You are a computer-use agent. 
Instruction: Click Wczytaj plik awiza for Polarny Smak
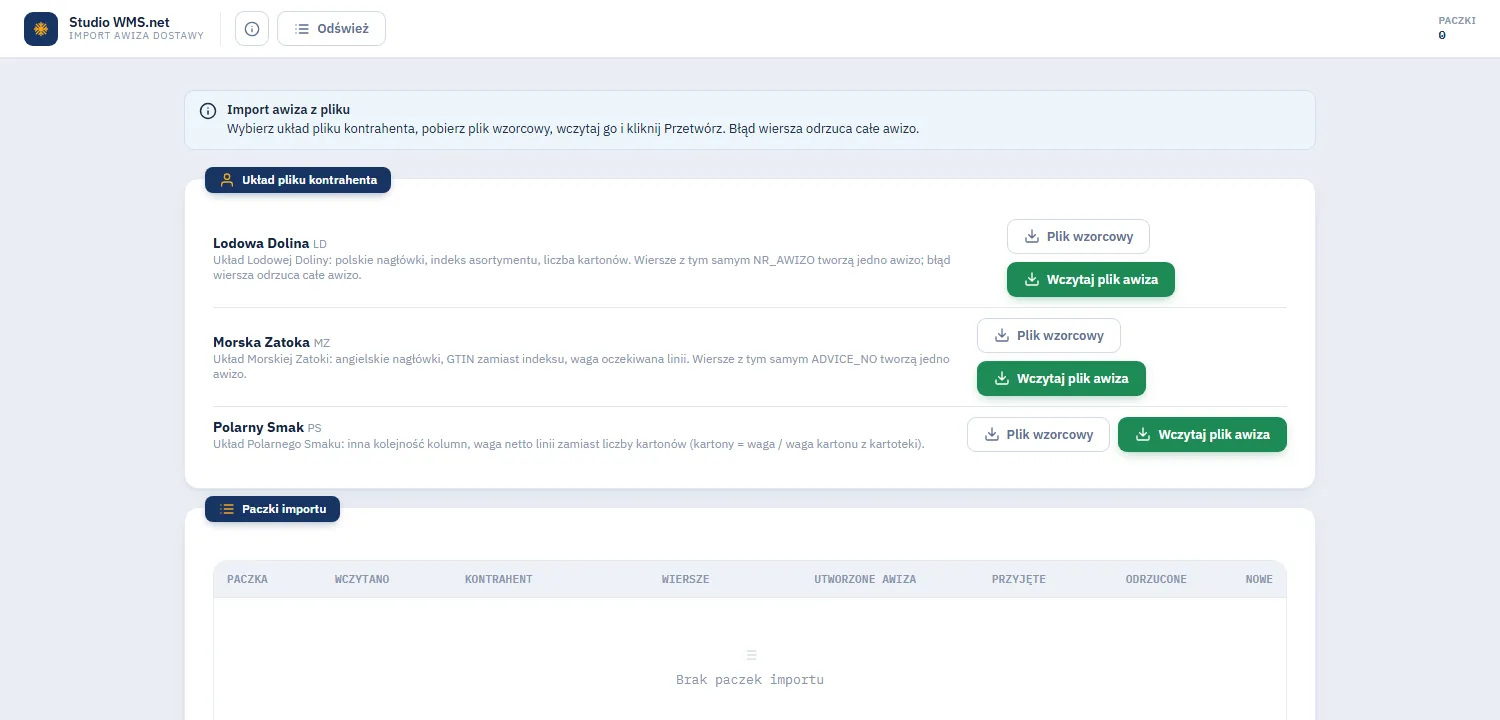pos(1202,435)
